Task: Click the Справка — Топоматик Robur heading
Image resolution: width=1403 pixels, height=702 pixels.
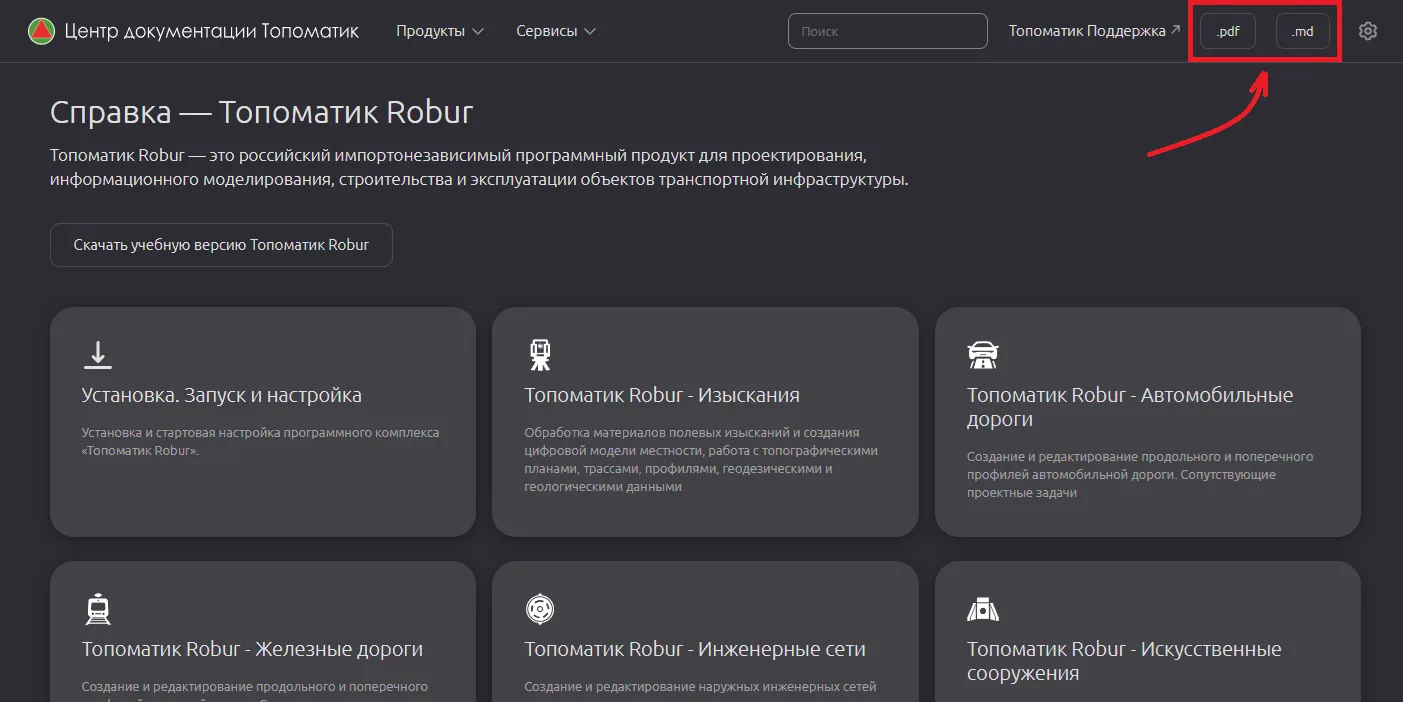Action: 262,112
